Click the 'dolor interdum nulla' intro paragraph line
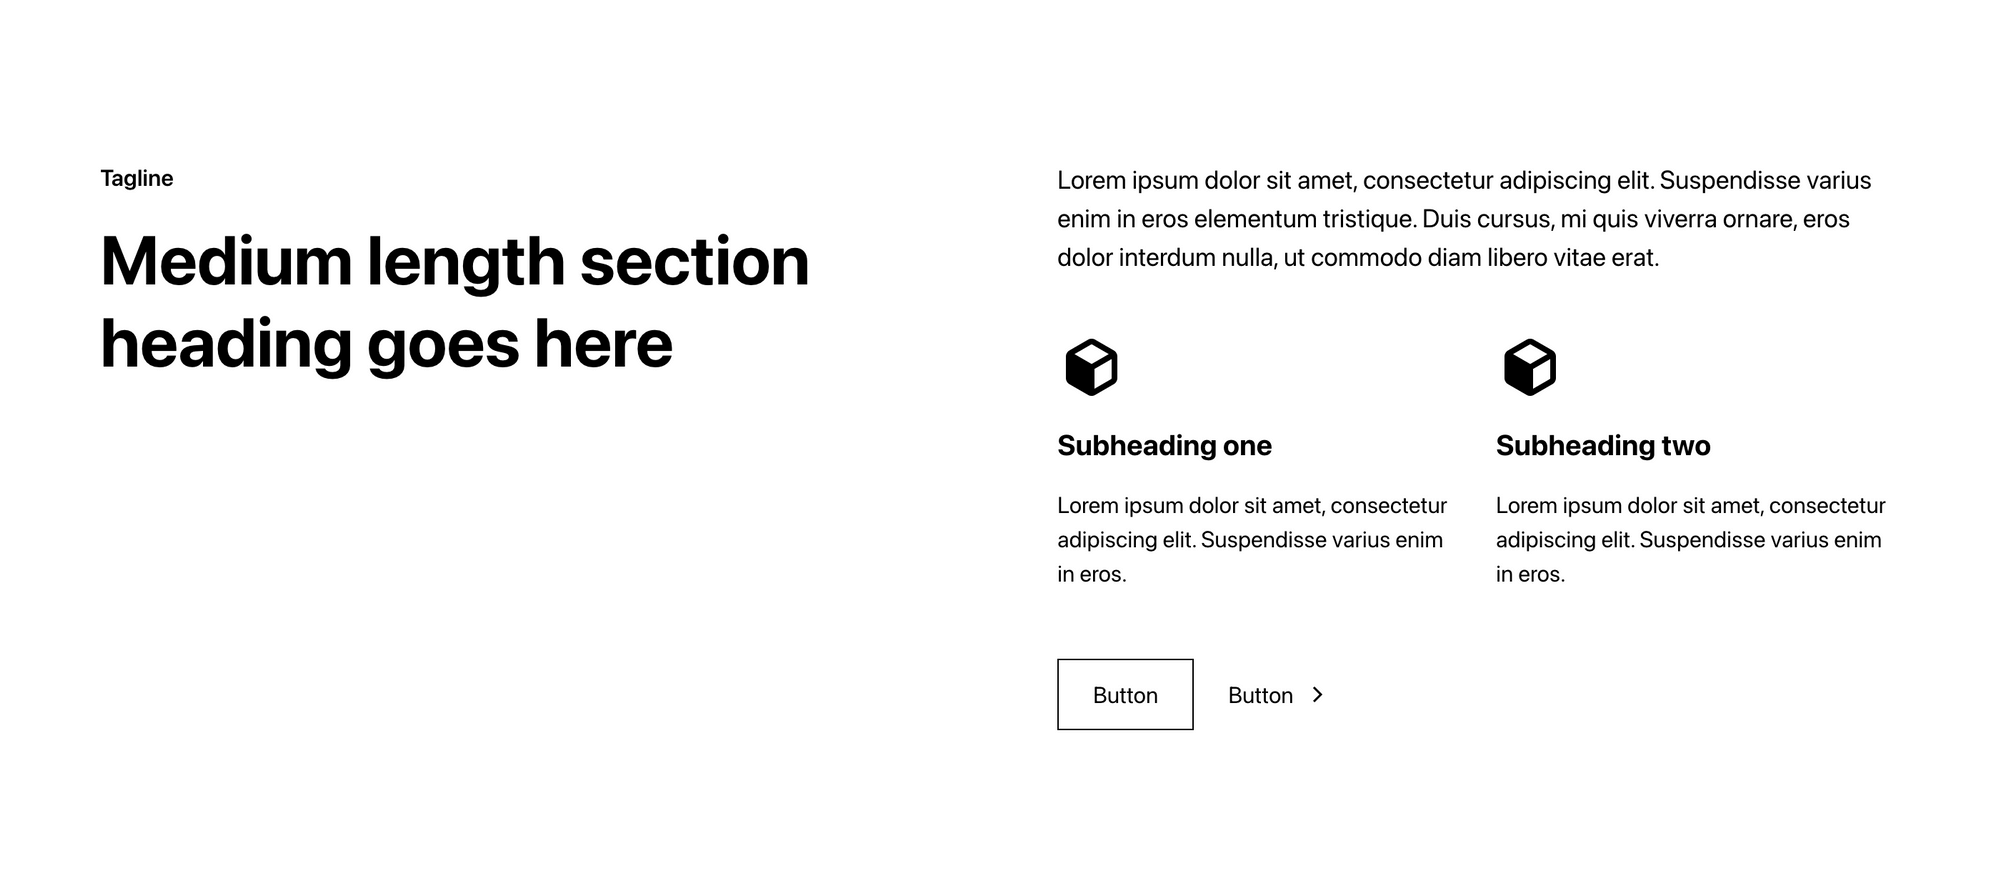Screen dimensions: 2000x890 click(x=1357, y=258)
